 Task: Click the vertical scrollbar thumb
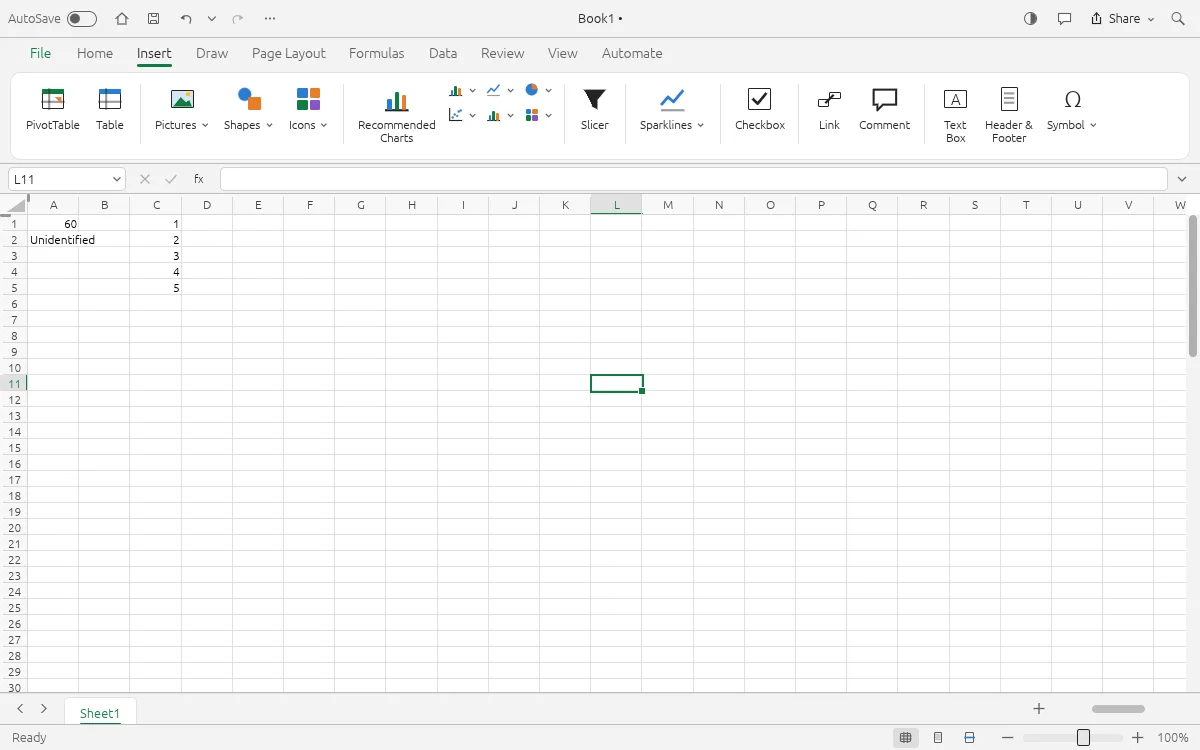(1192, 286)
